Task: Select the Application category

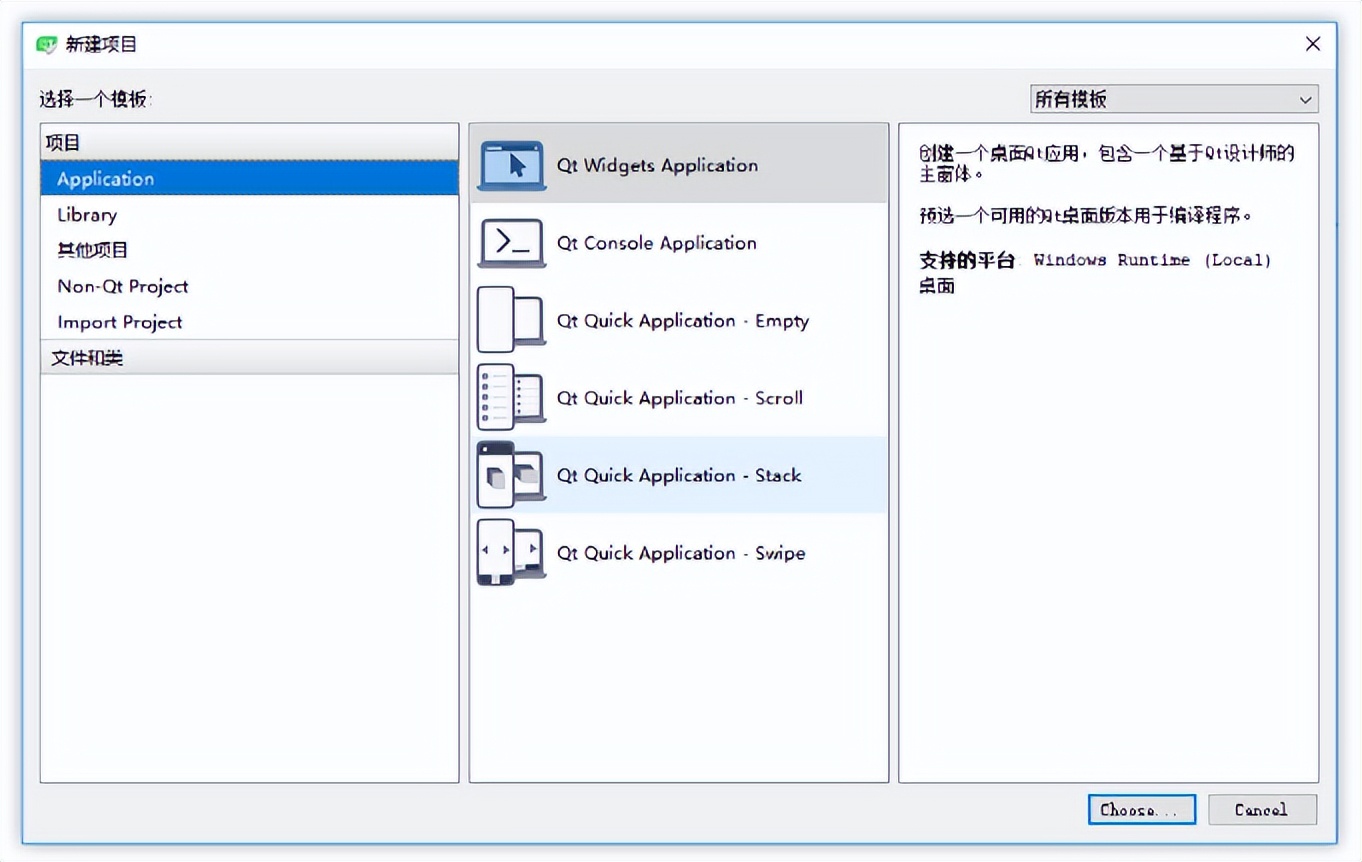Action: click(105, 179)
